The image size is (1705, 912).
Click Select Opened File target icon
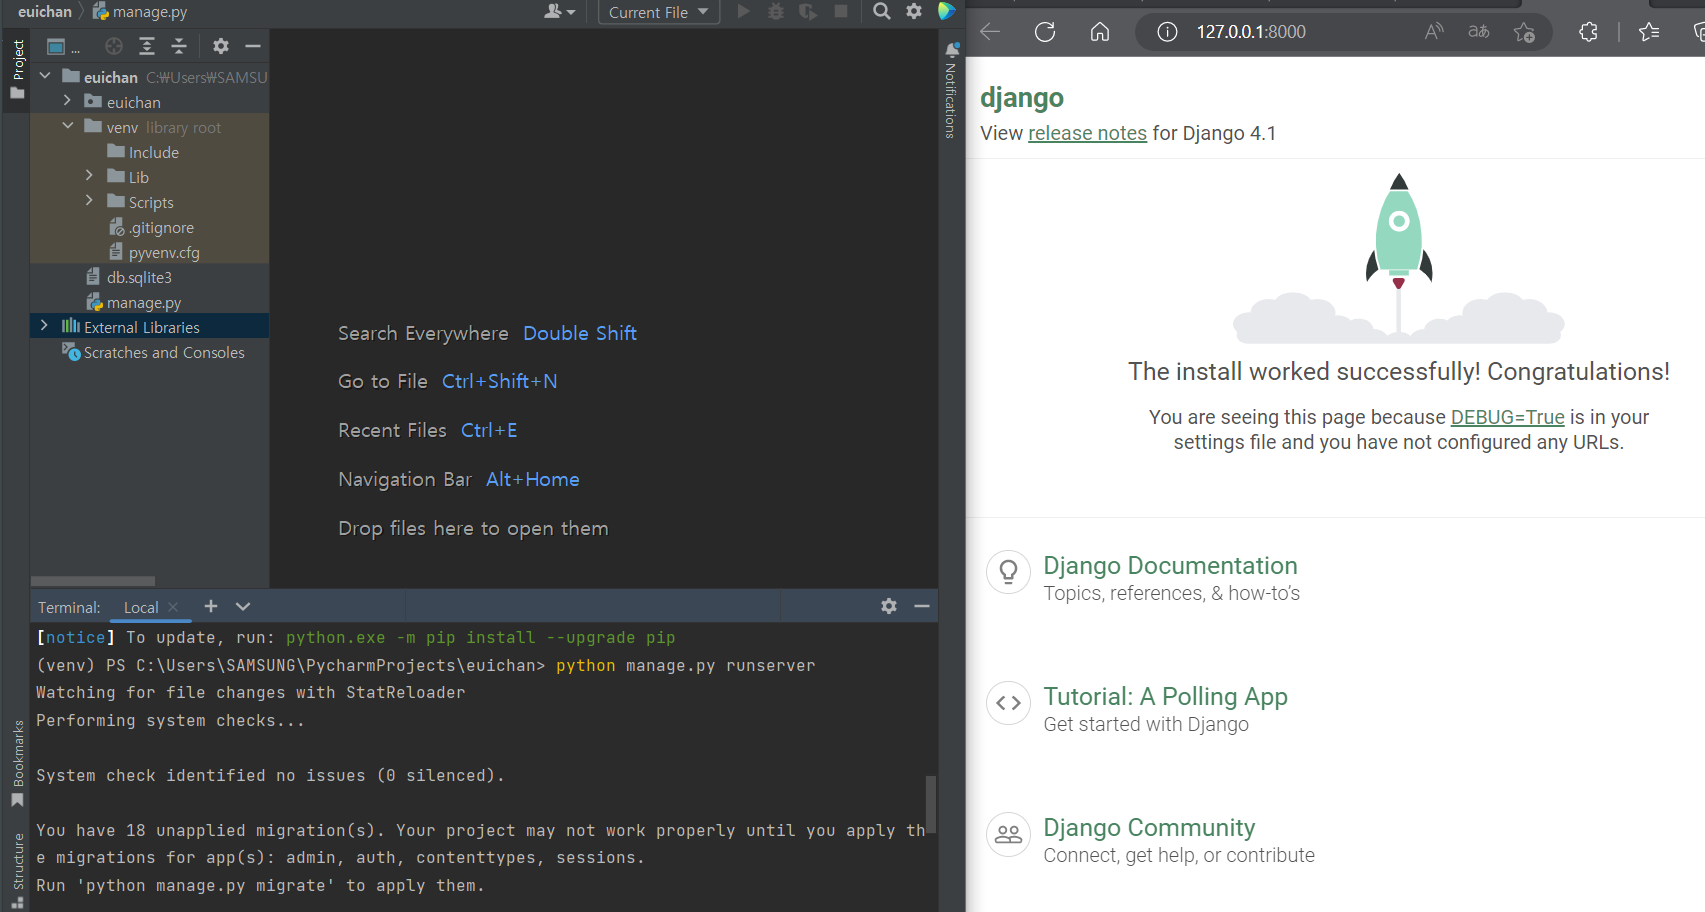114,46
